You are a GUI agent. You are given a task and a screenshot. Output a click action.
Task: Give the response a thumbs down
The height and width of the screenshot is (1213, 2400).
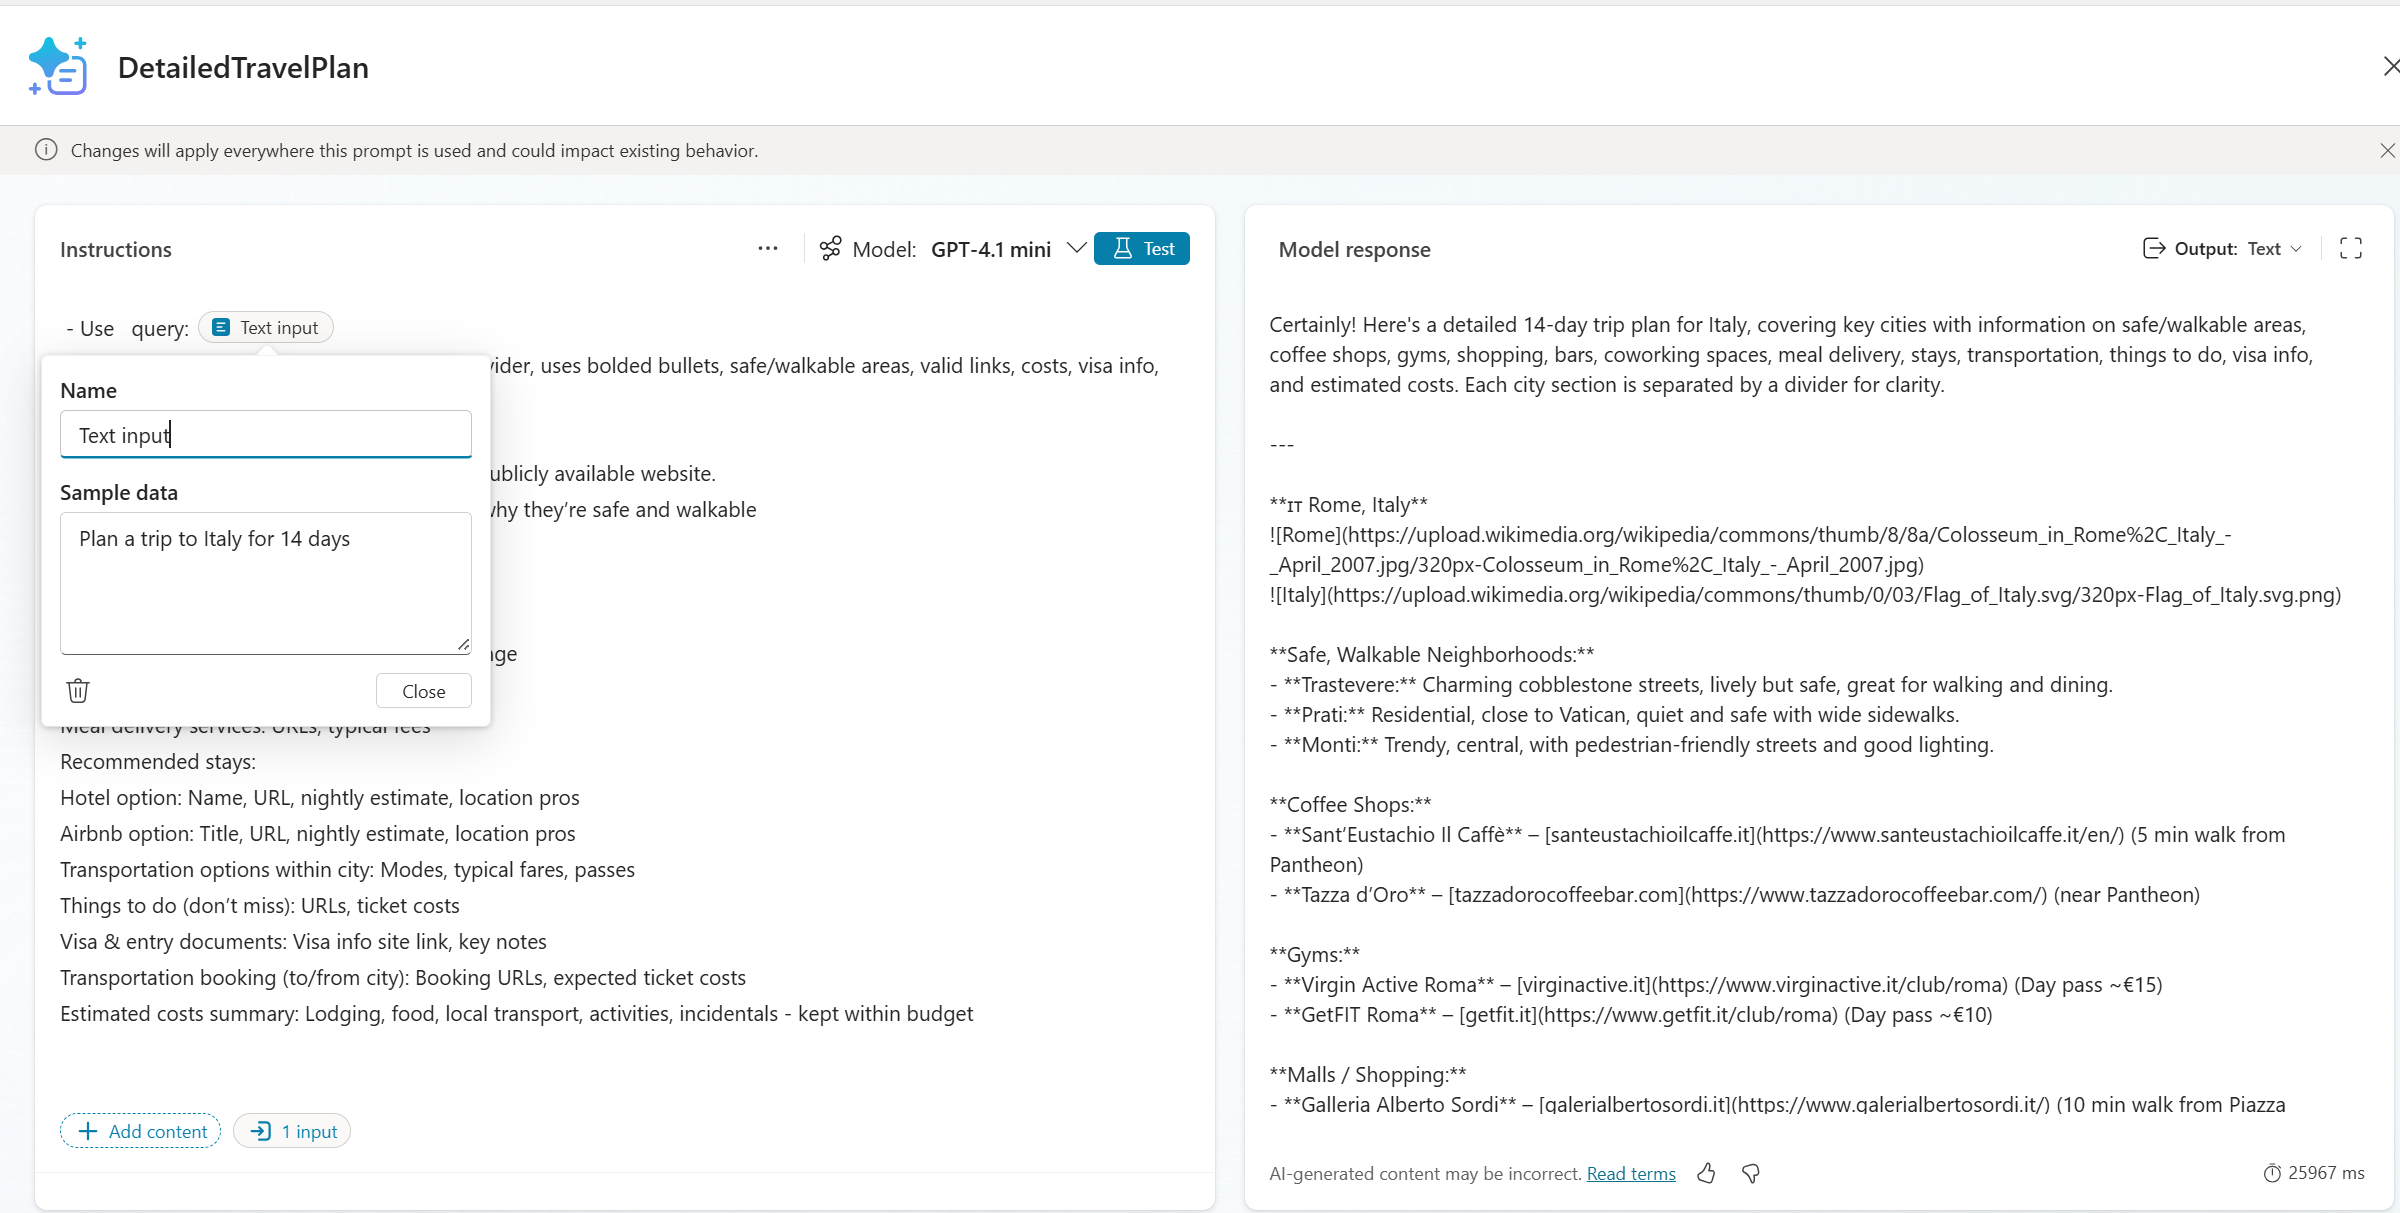pyautogui.click(x=1750, y=1173)
